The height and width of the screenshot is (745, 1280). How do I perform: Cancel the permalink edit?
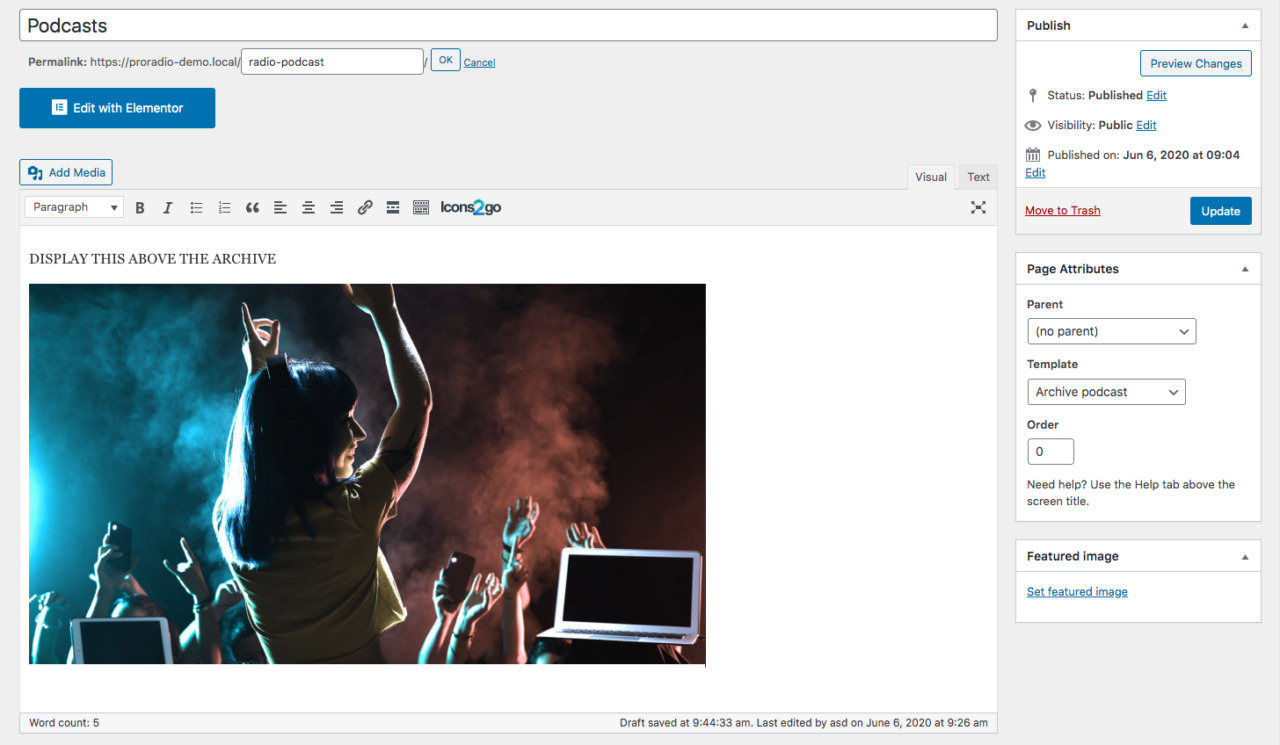(x=479, y=62)
